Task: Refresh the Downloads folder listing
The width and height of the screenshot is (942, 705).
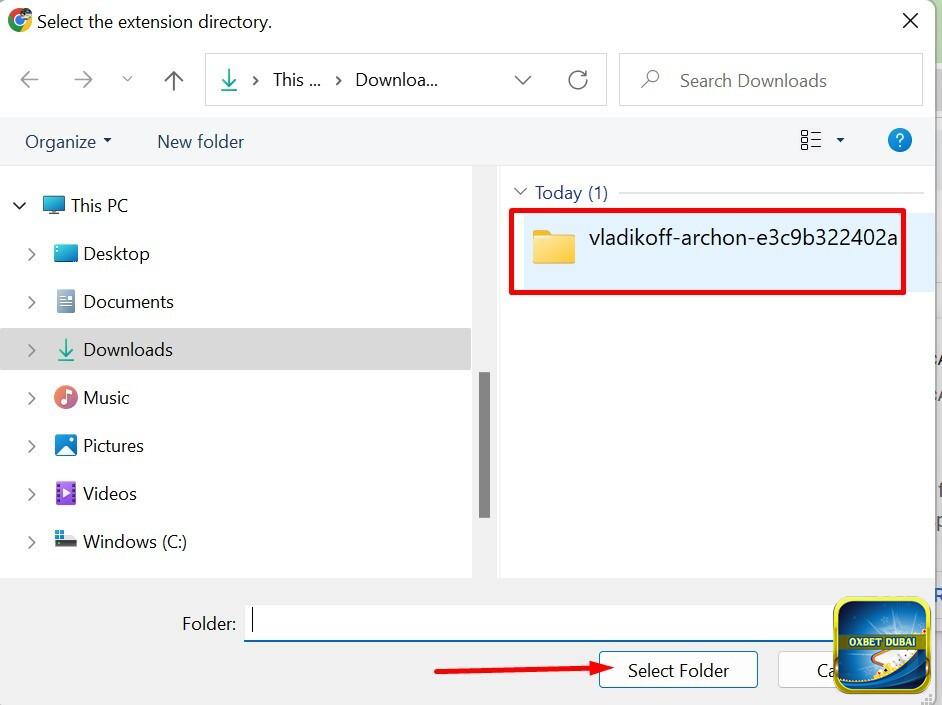Action: pos(578,80)
